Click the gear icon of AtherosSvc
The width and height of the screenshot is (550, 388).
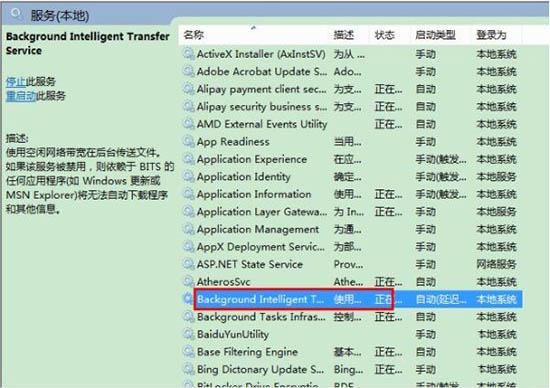(x=188, y=282)
